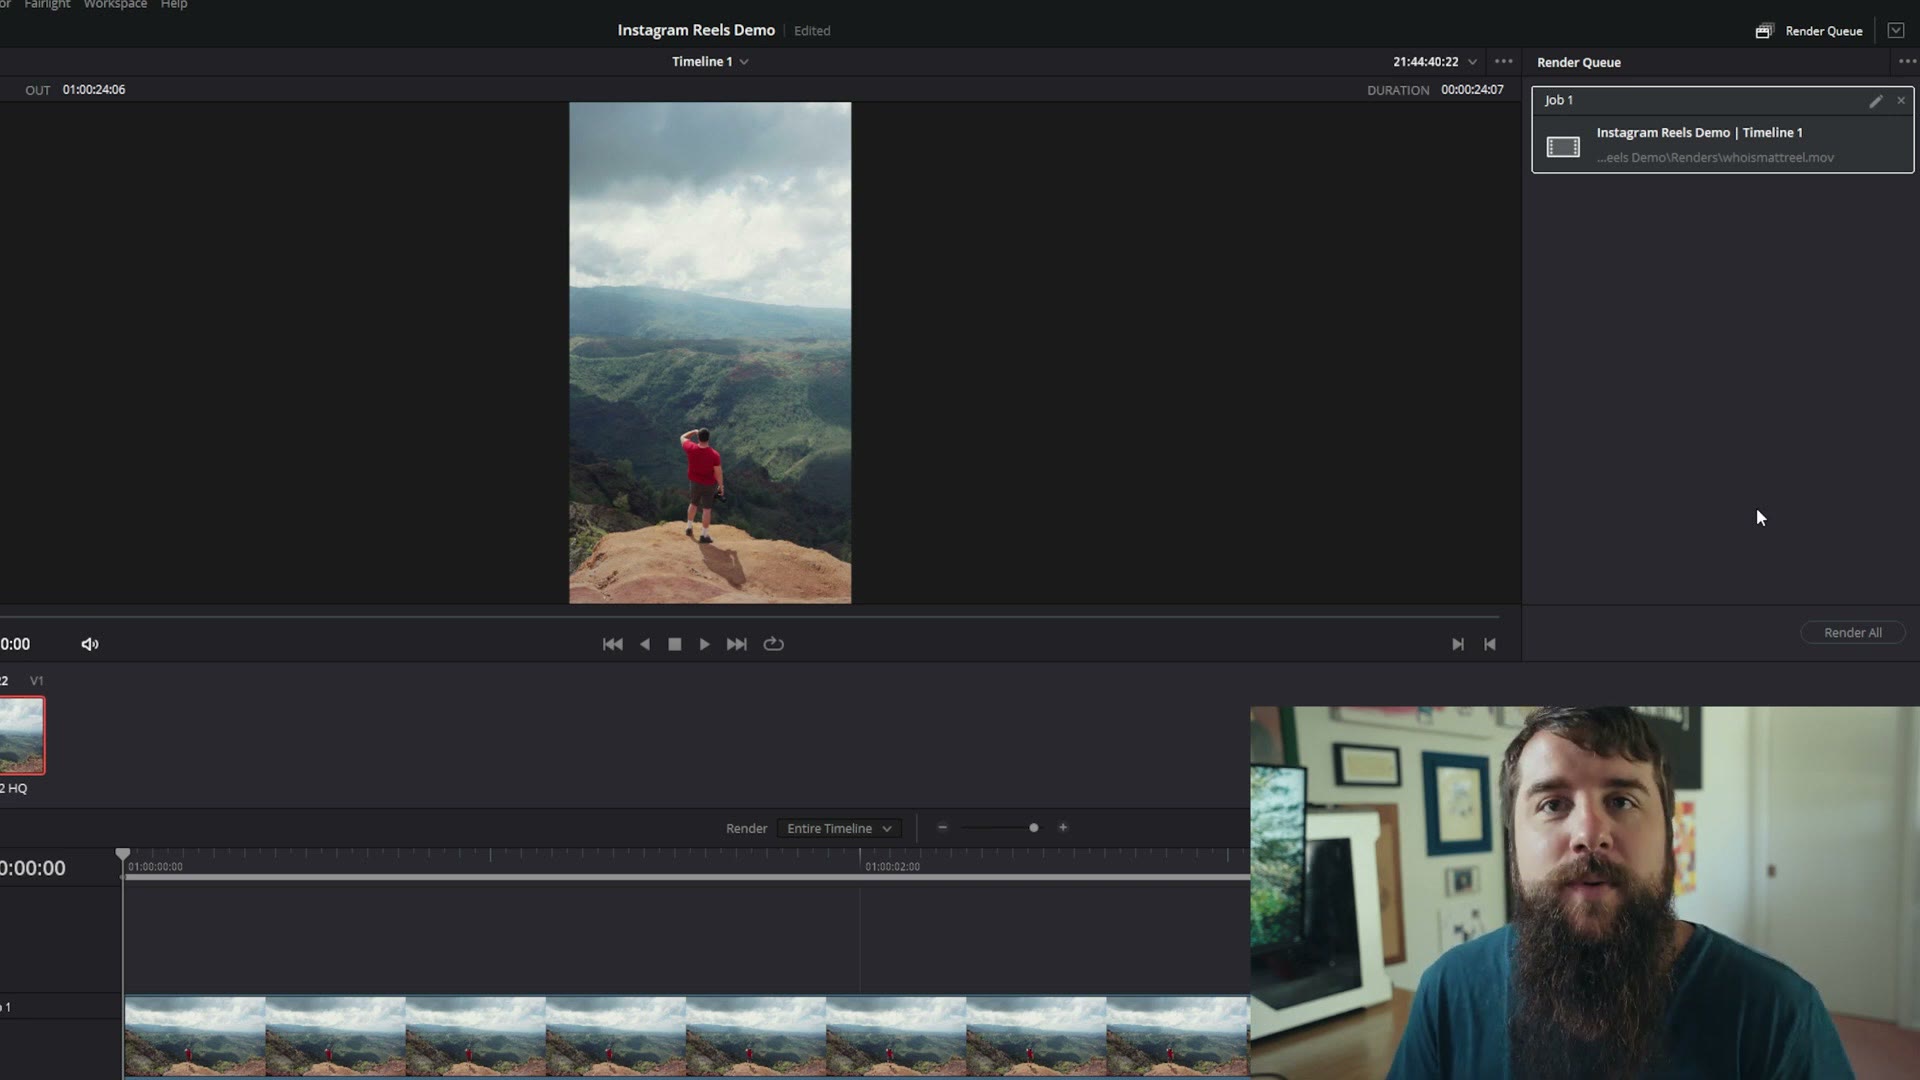Click the project title Instagram Reels Demo
The width and height of the screenshot is (1920, 1080).
[x=696, y=31]
